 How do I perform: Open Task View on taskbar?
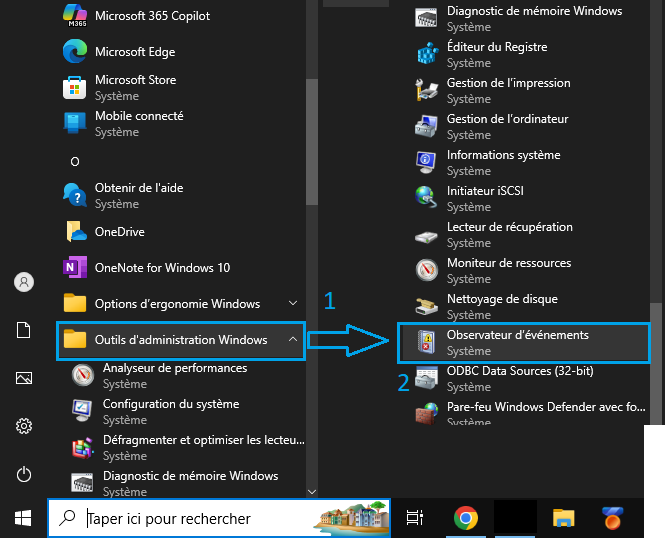point(414,518)
